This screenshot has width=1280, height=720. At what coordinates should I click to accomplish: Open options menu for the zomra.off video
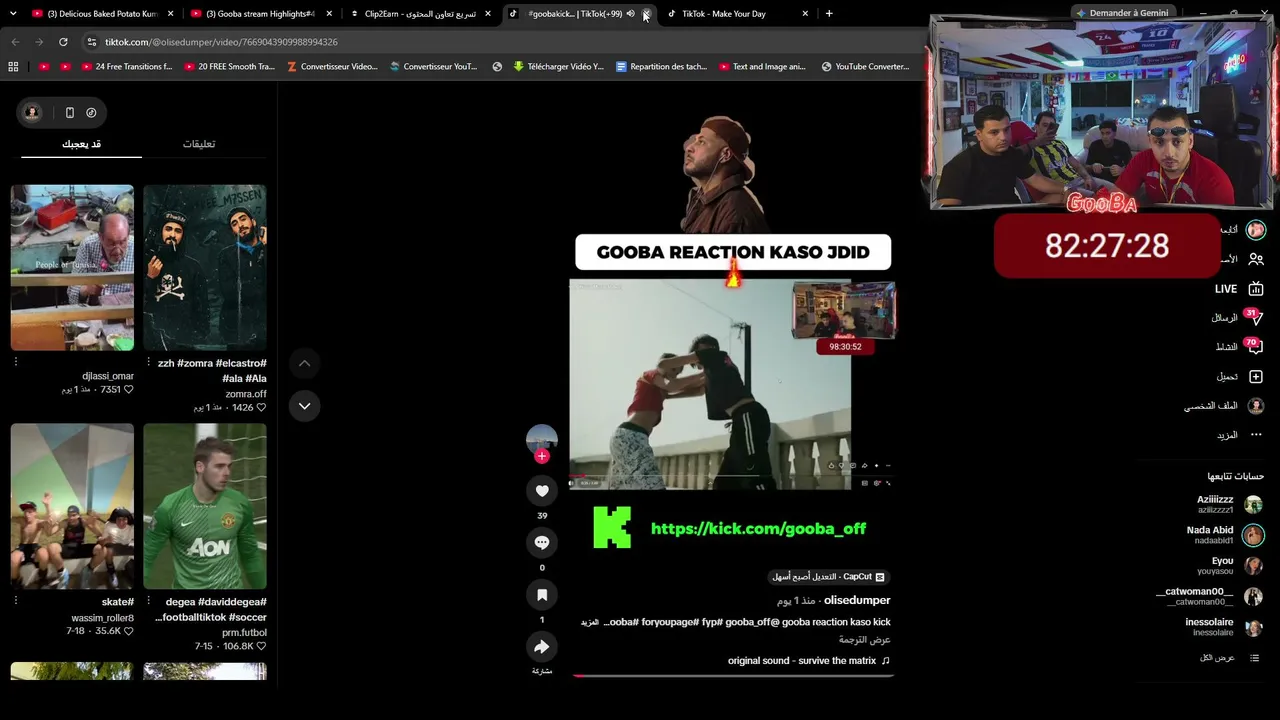(x=149, y=361)
